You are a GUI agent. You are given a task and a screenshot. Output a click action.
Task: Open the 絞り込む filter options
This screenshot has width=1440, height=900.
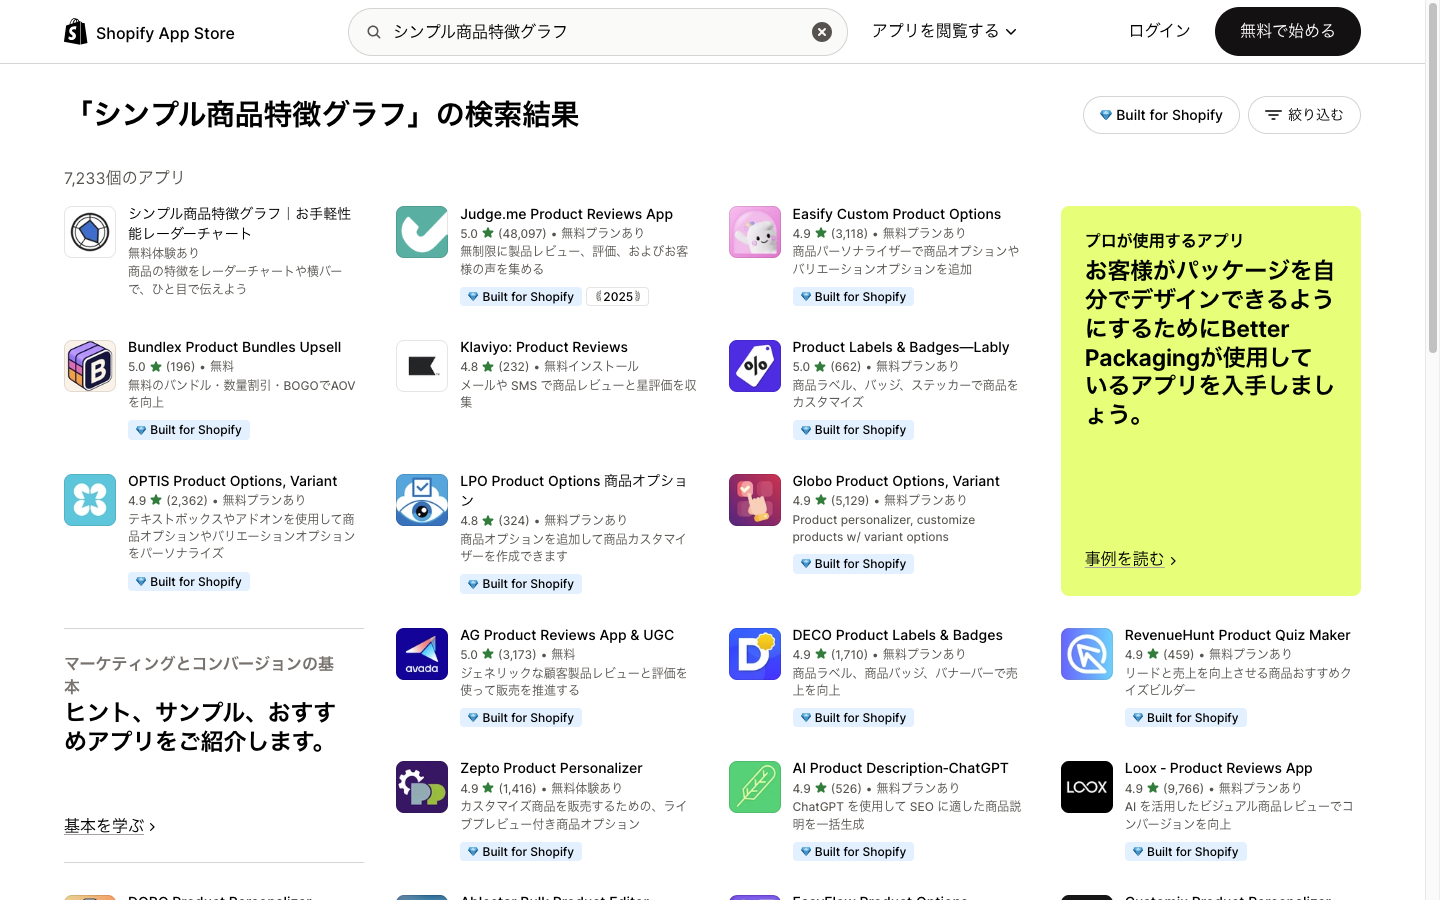click(1304, 115)
